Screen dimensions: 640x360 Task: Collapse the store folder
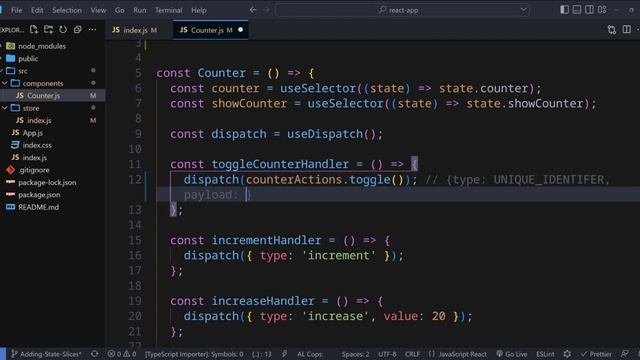(31, 108)
